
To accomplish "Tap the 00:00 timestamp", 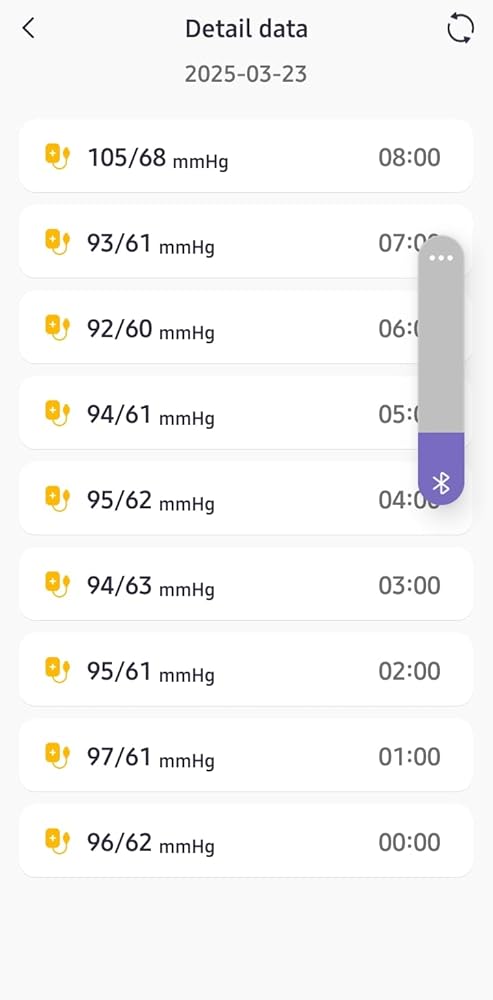I will tap(409, 842).
